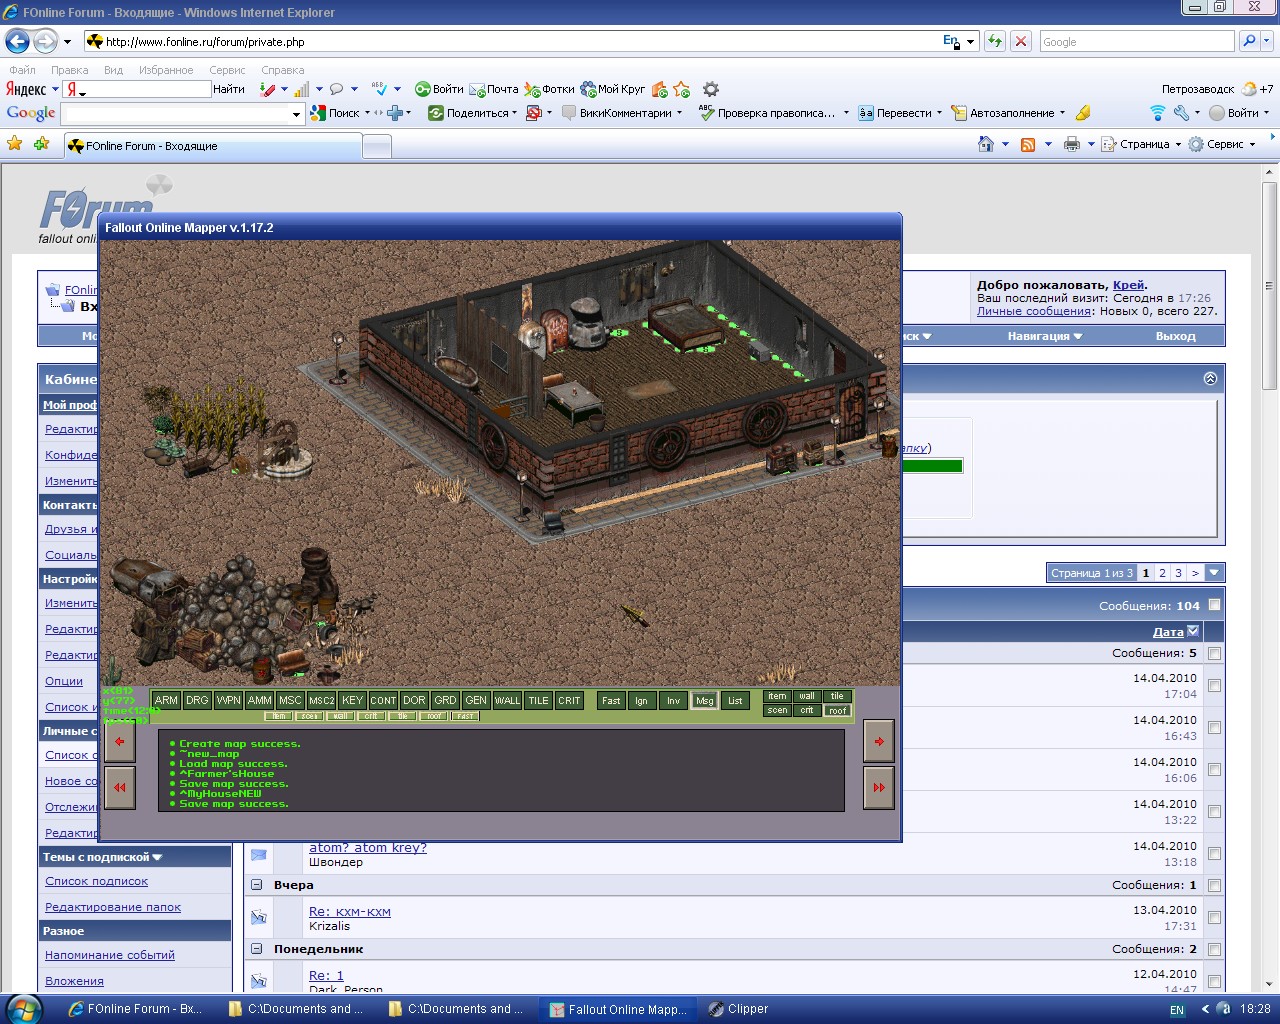
Task: Collapse the Понедельник message group
Action: pos(256,949)
